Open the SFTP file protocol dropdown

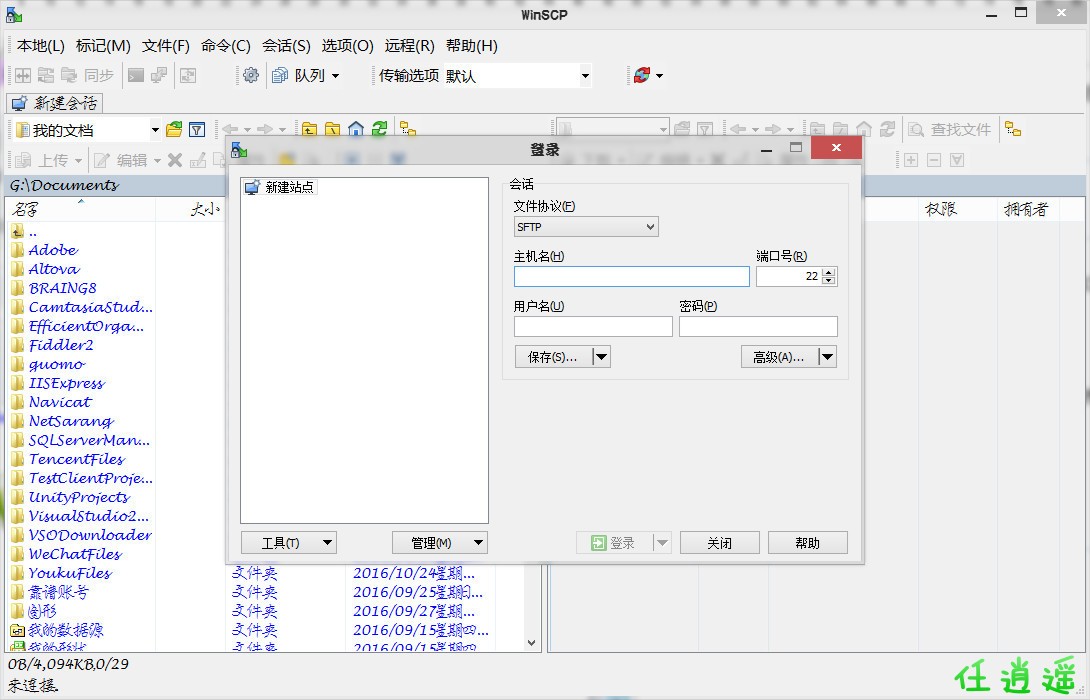[585, 227]
